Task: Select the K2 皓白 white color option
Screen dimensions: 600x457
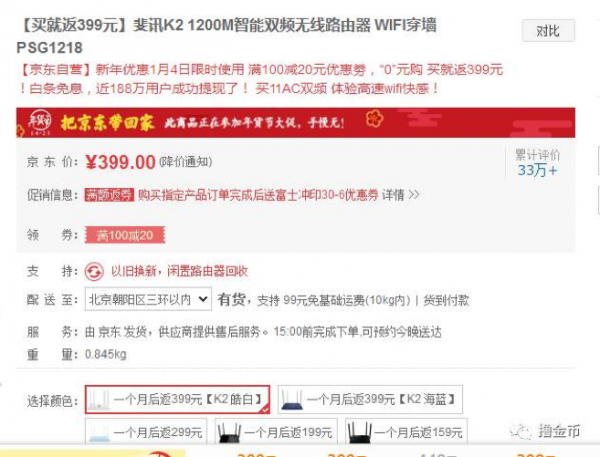Action: tap(178, 400)
